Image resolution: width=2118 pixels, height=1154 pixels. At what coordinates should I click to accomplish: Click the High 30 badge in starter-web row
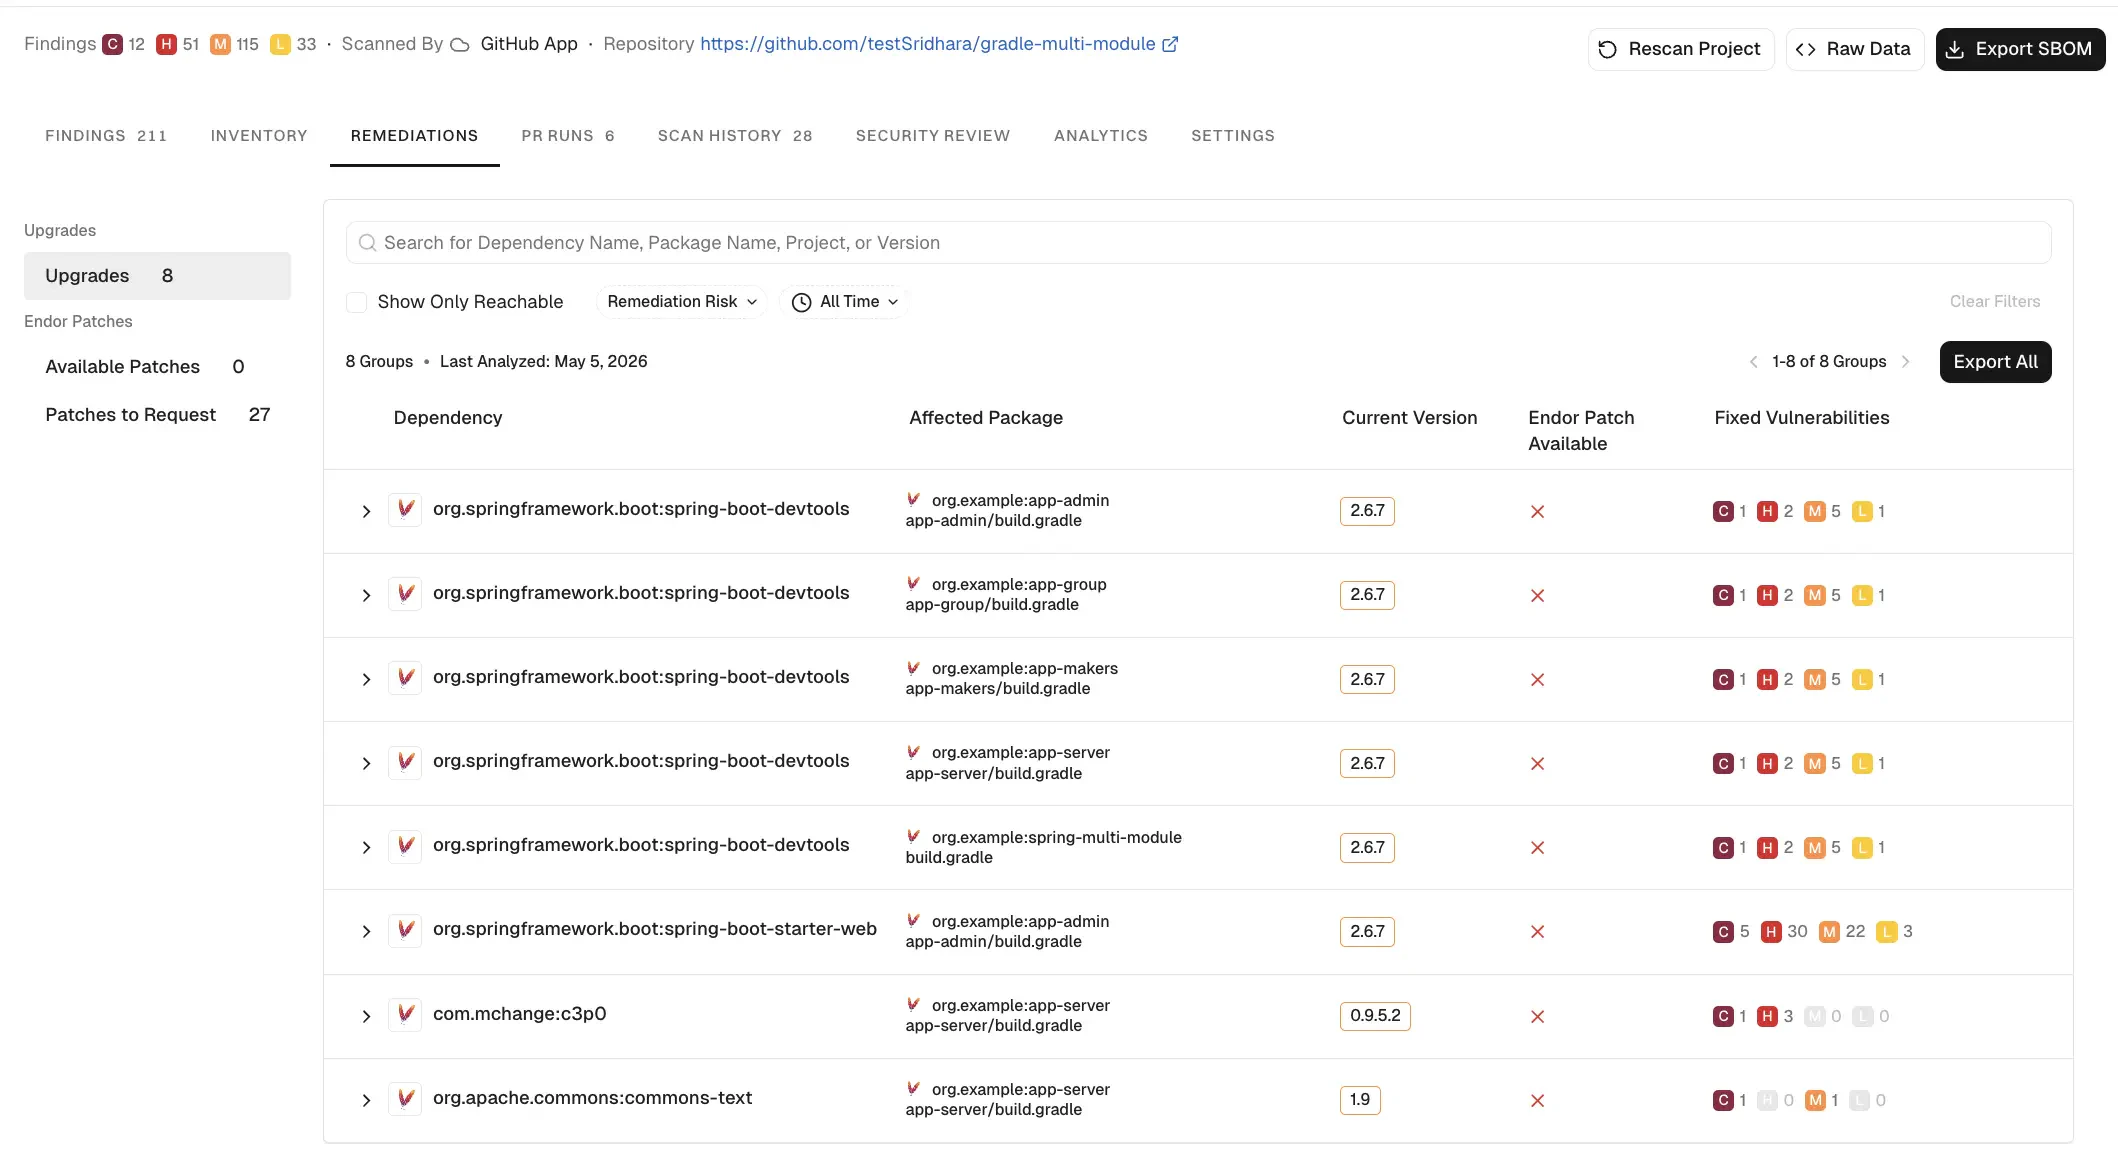click(1771, 932)
